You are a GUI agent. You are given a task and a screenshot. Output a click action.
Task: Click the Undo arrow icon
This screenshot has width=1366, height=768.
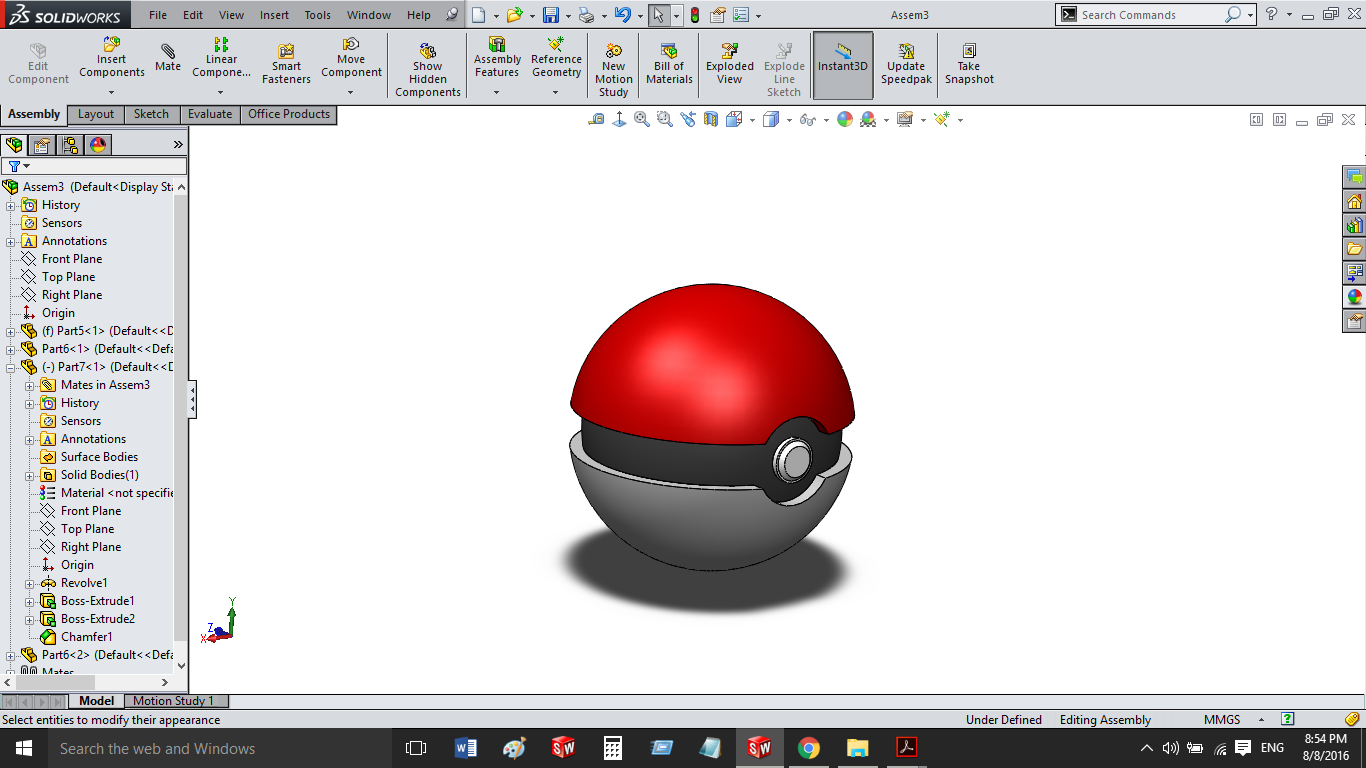623,15
